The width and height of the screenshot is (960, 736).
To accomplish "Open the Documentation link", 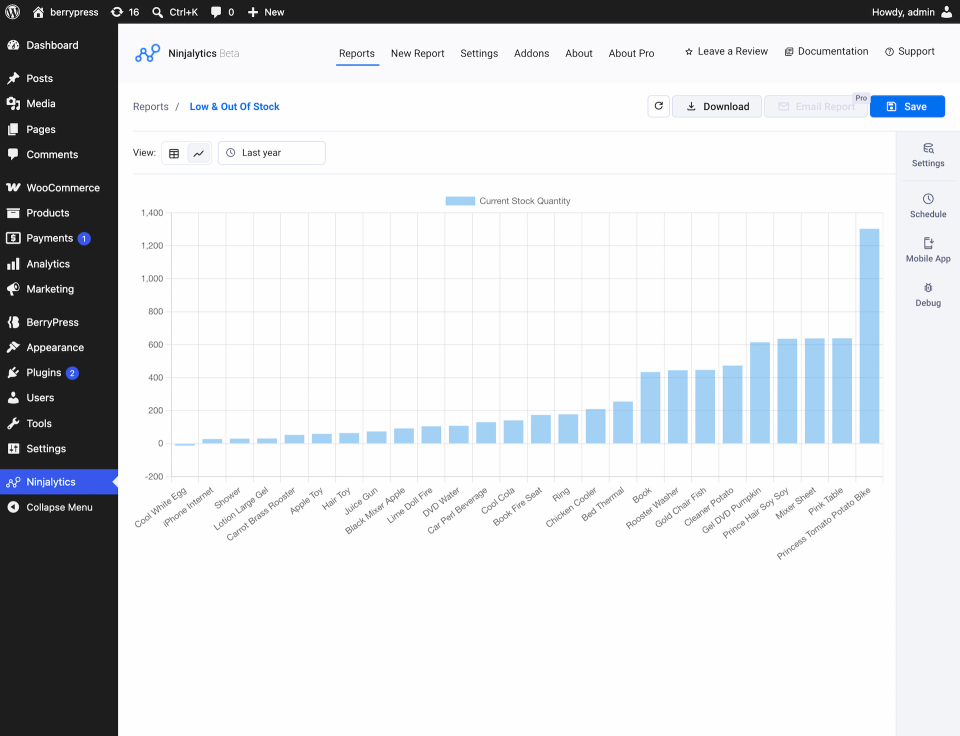I will (827, 51).
